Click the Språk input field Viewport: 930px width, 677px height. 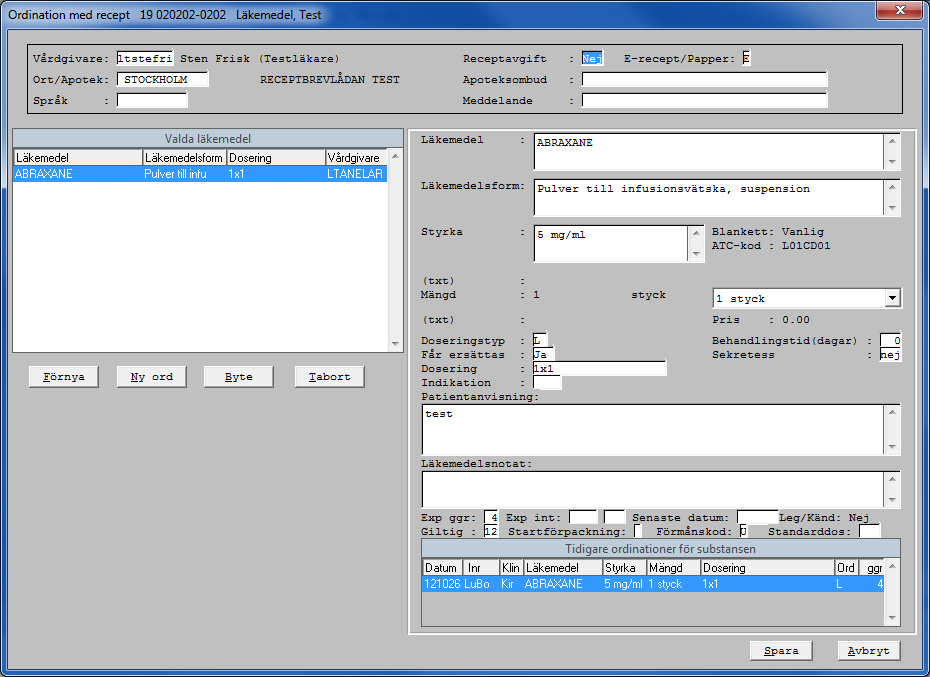(152, 101)
